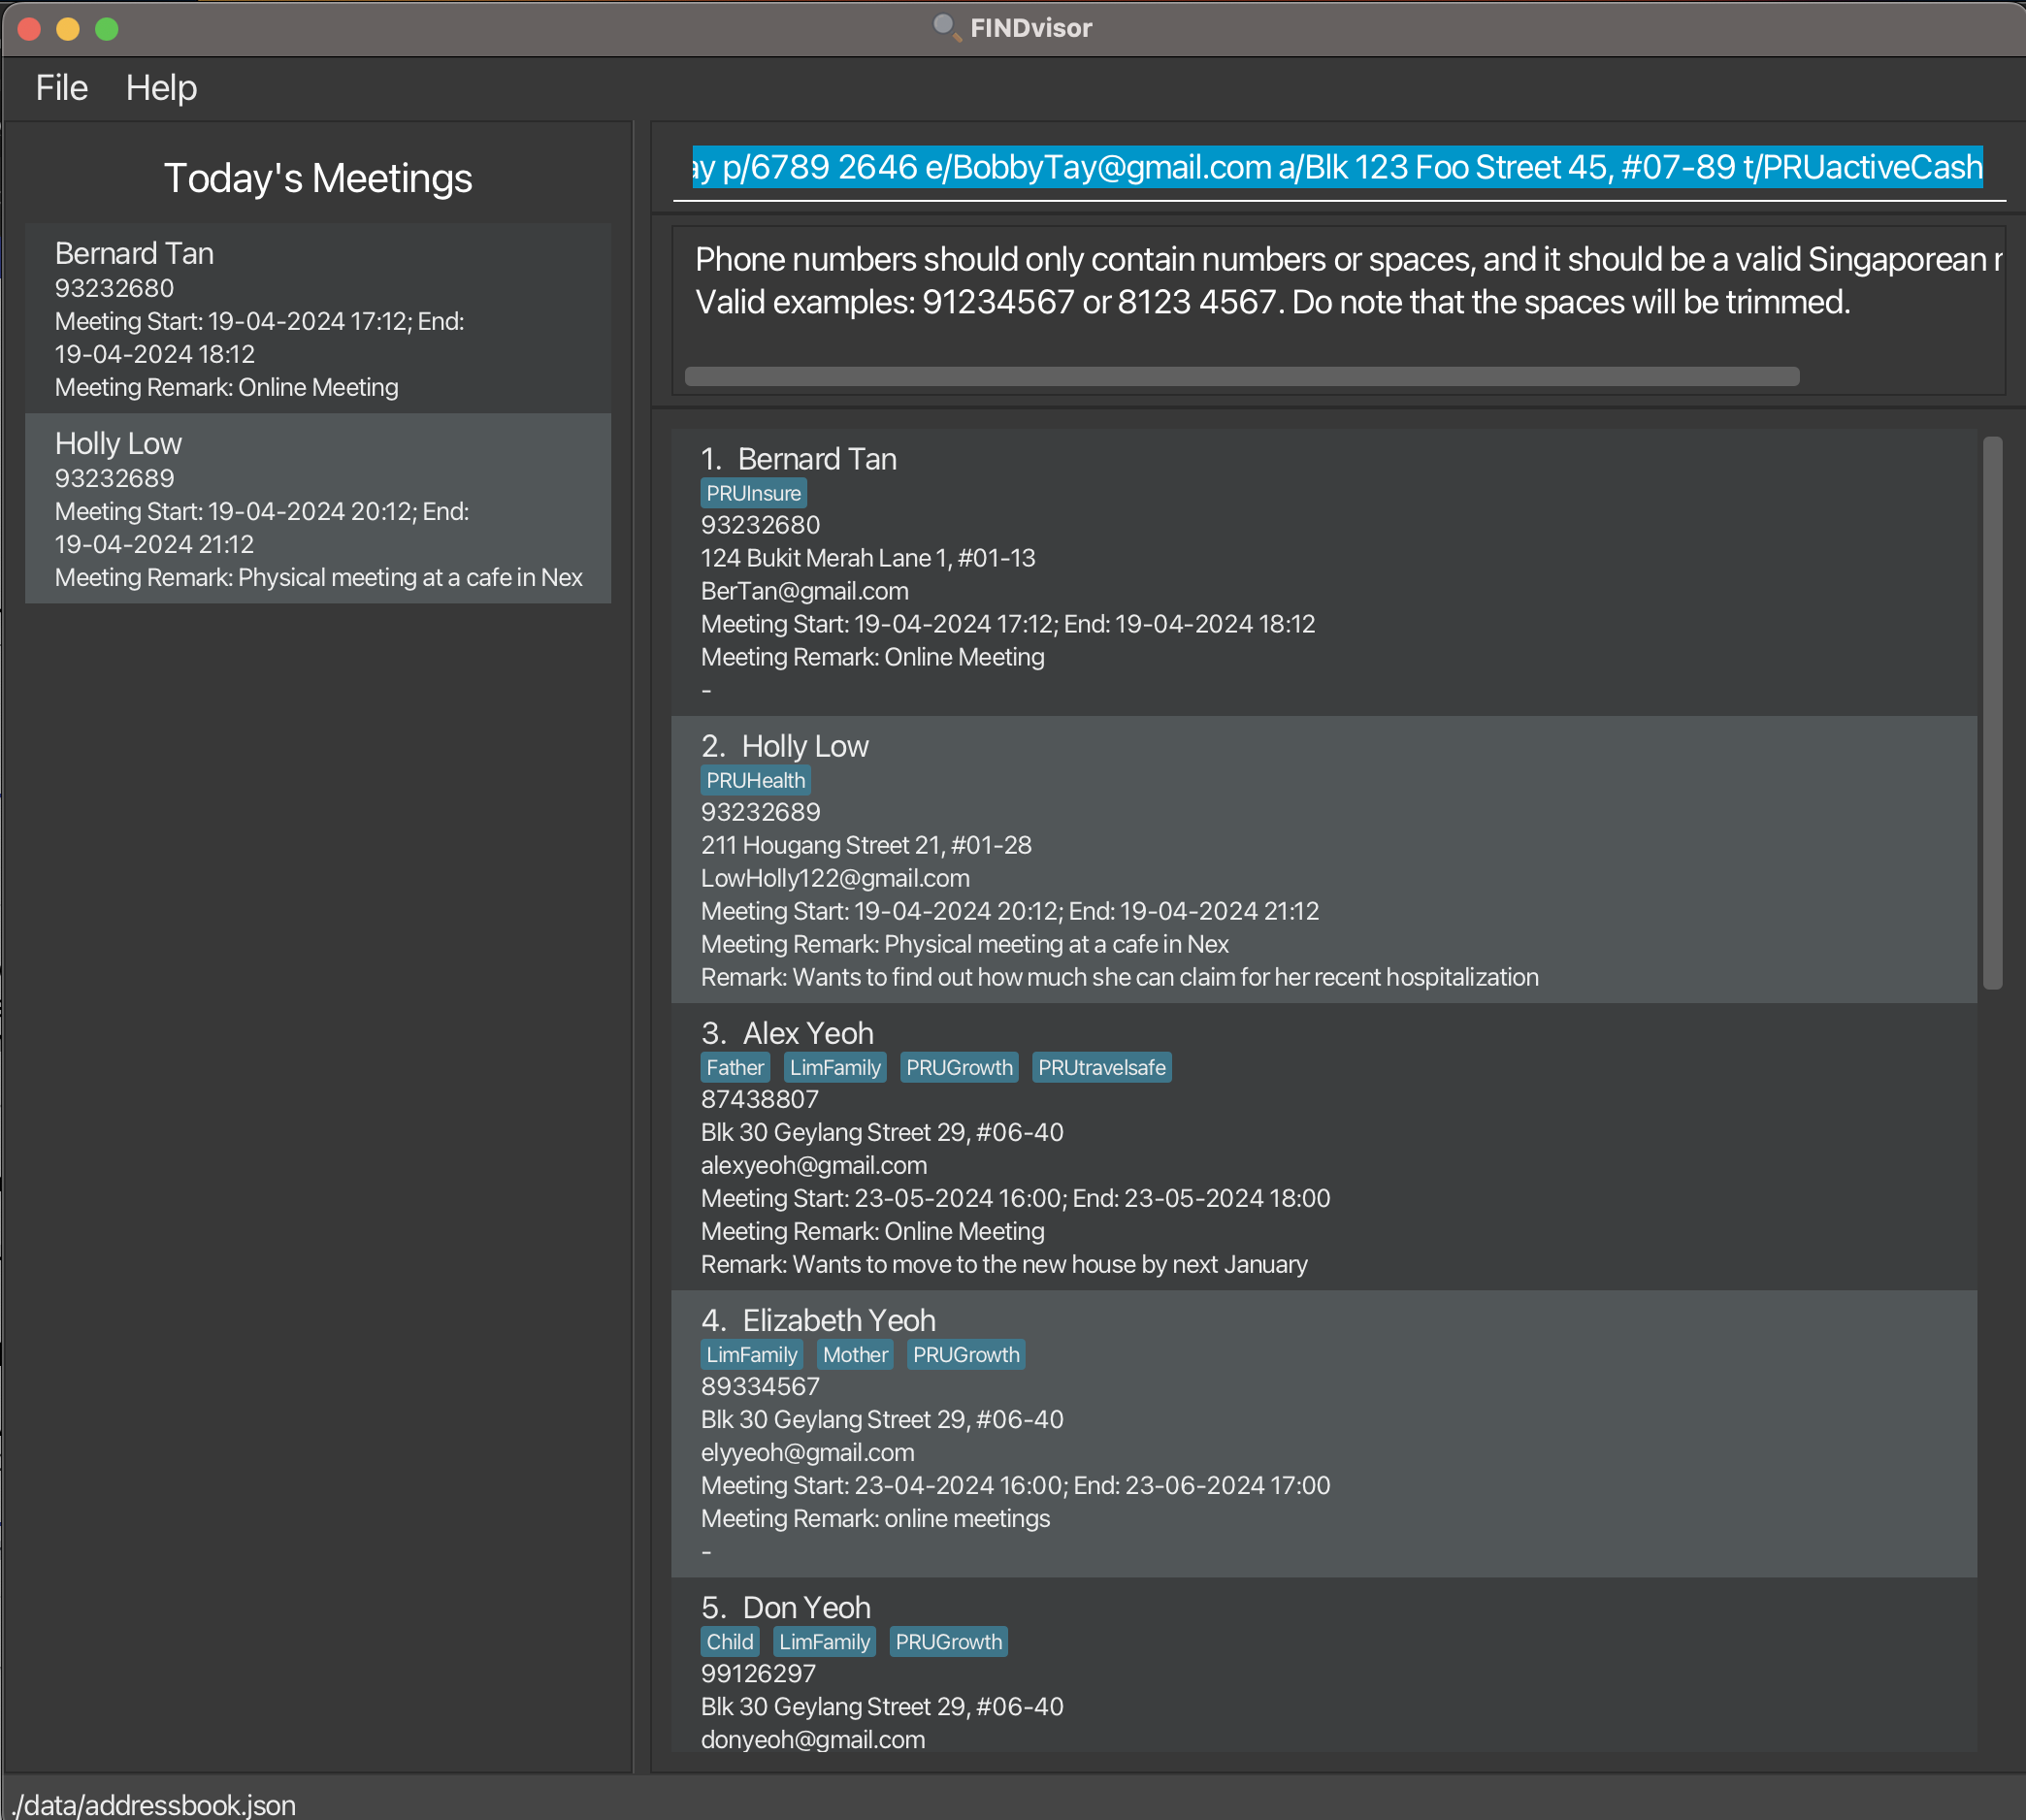The height and width of the screenshot is (1820, 2026).
Task: Select client card 5 Don Yeoh
Action: [x=1322, y=1670]
